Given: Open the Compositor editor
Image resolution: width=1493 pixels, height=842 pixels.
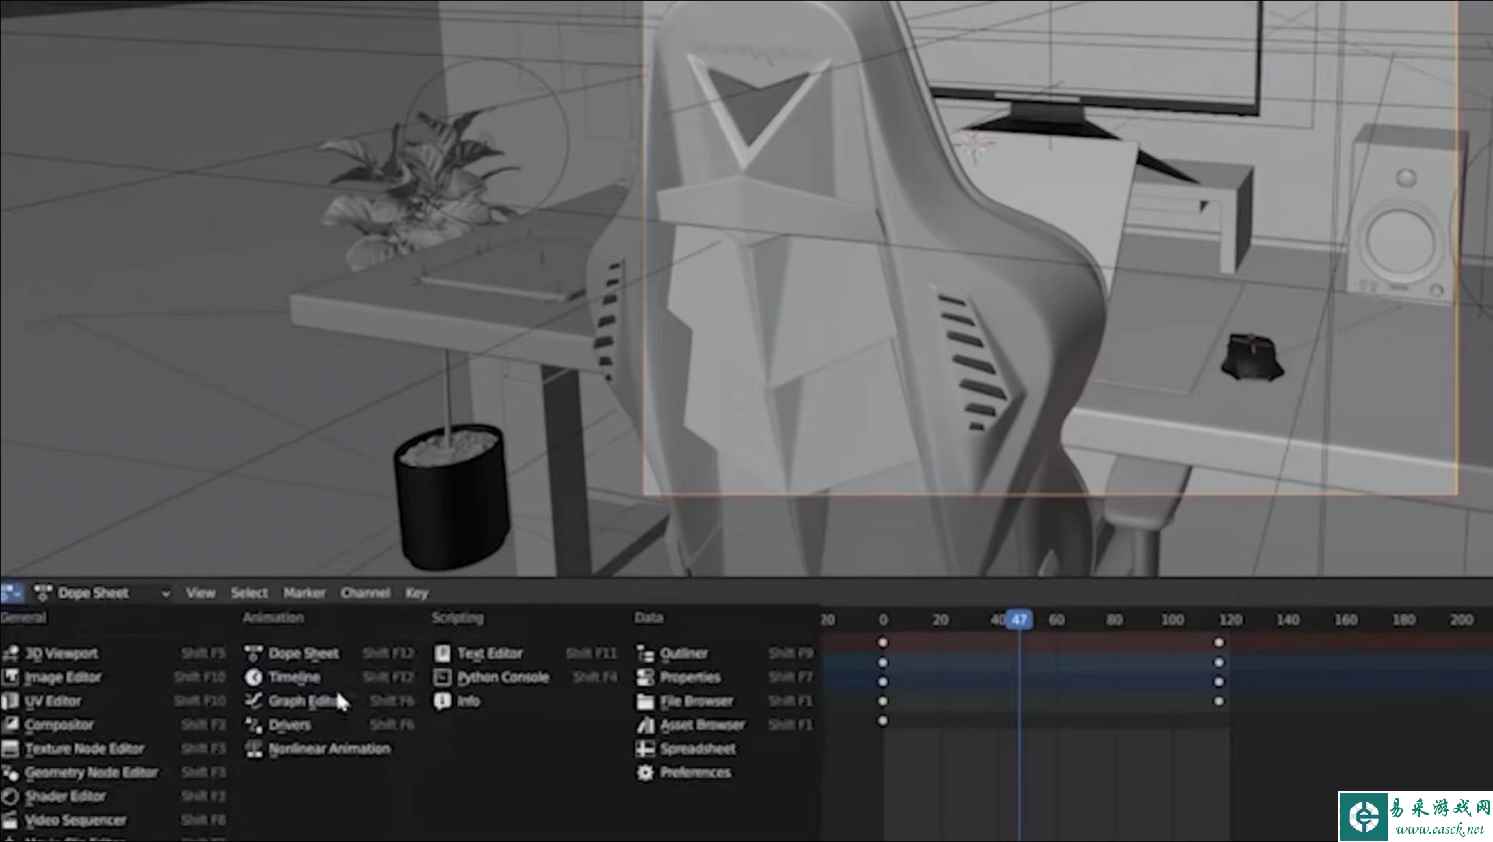Looking at the screenshot, I should (x=58, y=725).
